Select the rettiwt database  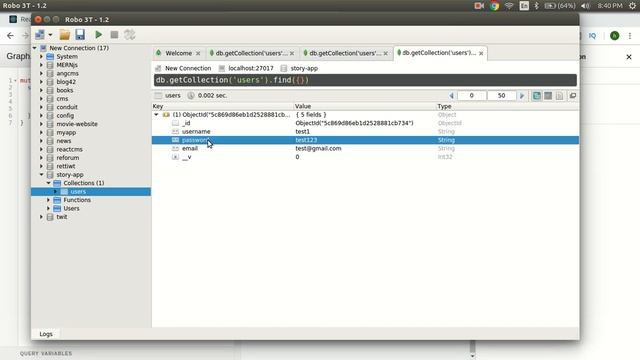coord(66,166)
